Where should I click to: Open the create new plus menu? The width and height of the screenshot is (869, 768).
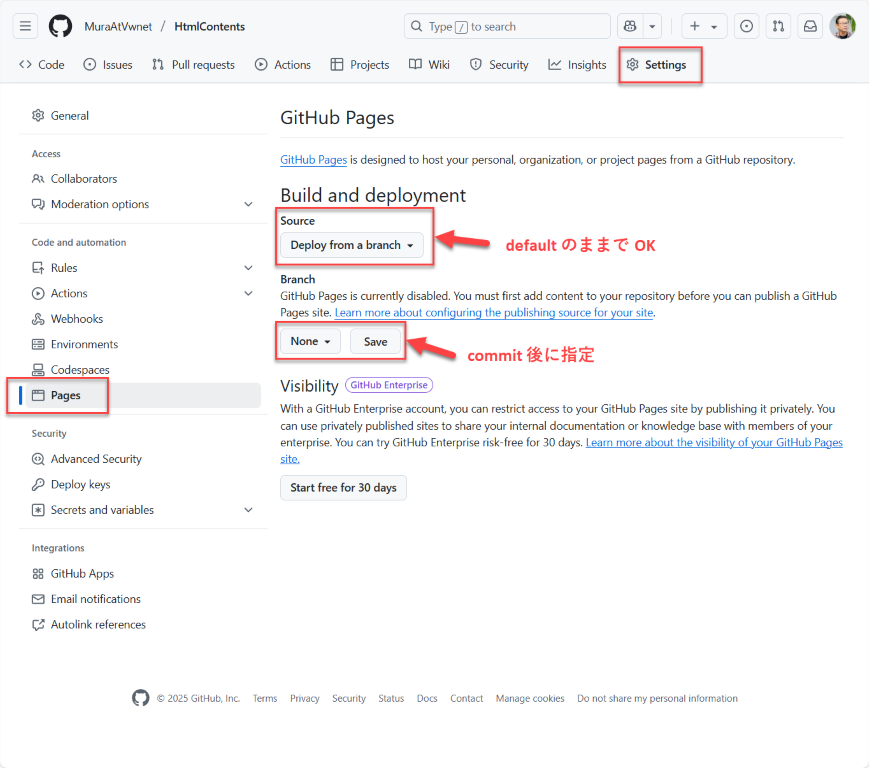point(704,26)
